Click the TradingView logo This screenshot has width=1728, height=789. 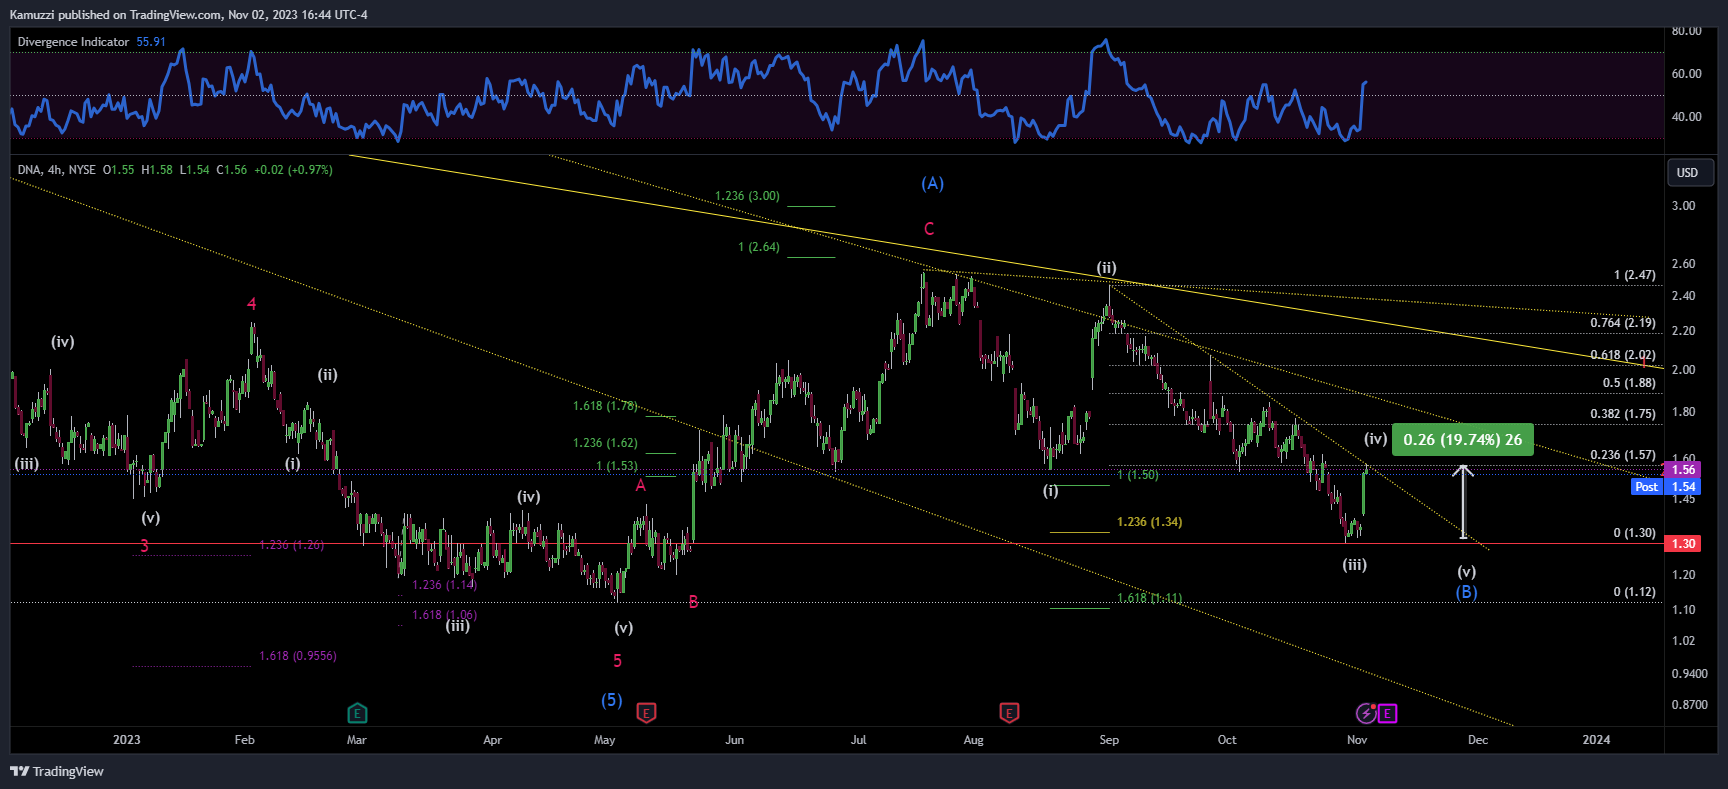[57, 771]
